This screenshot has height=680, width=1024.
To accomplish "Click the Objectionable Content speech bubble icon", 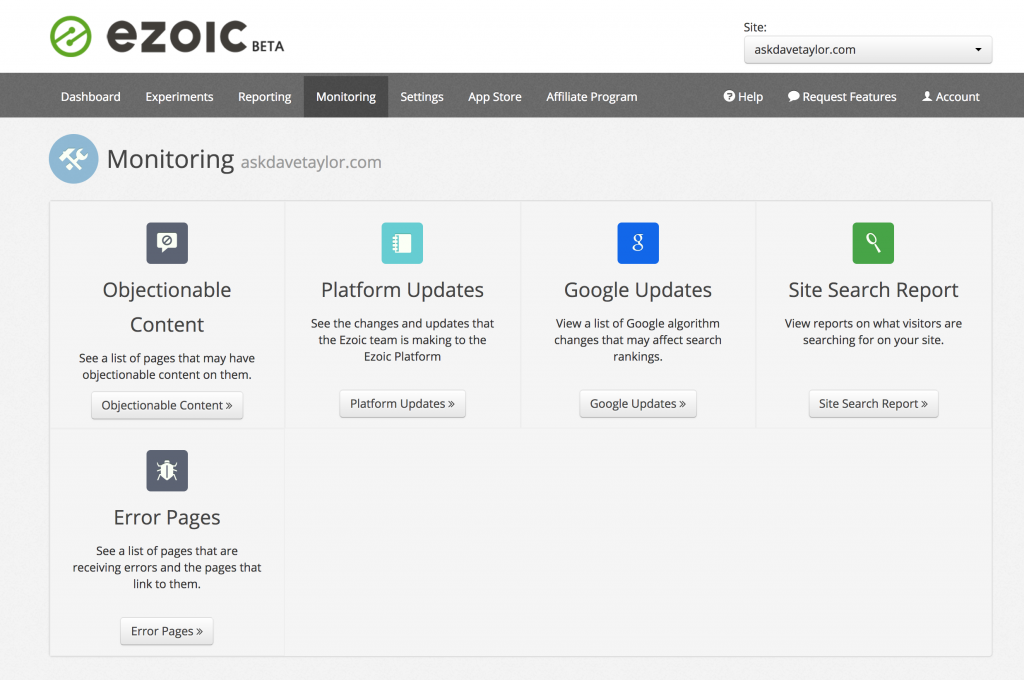I will (167, 243).
